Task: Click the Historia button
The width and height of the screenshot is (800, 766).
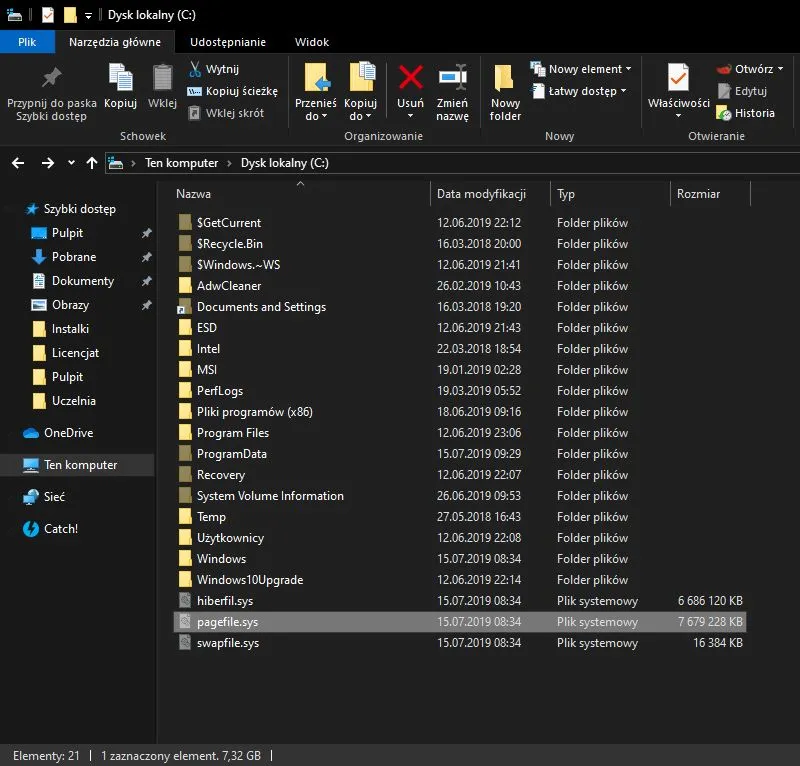Action: tap(746, 113)
